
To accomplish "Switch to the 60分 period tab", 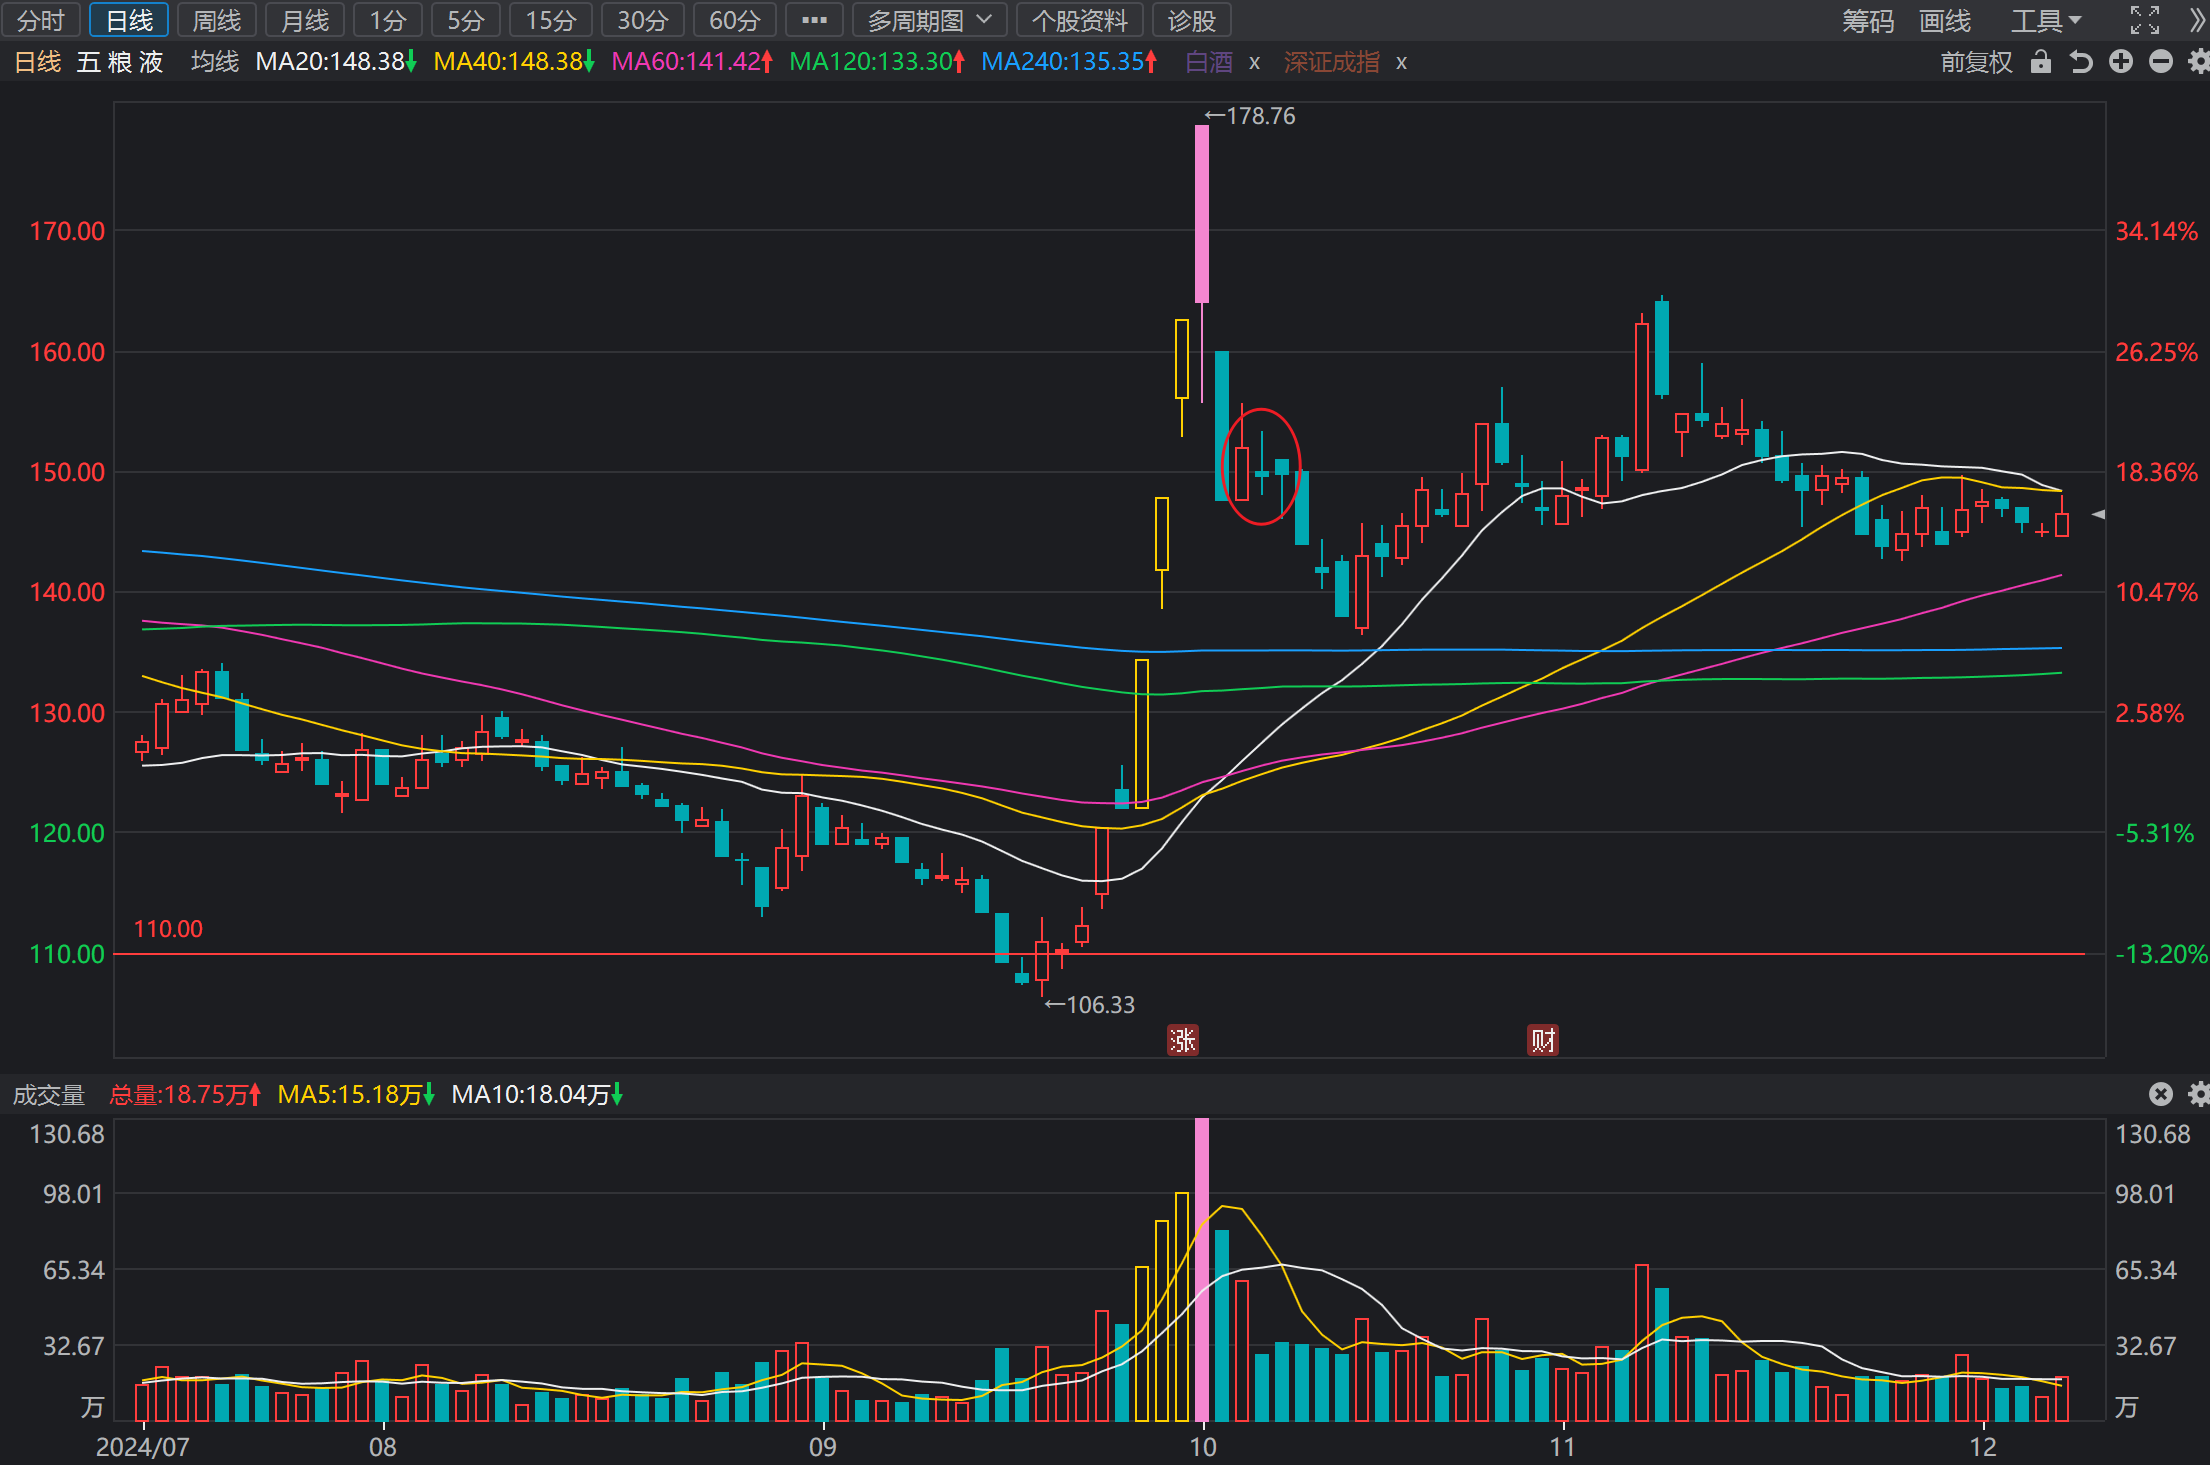I will (734, 20).
